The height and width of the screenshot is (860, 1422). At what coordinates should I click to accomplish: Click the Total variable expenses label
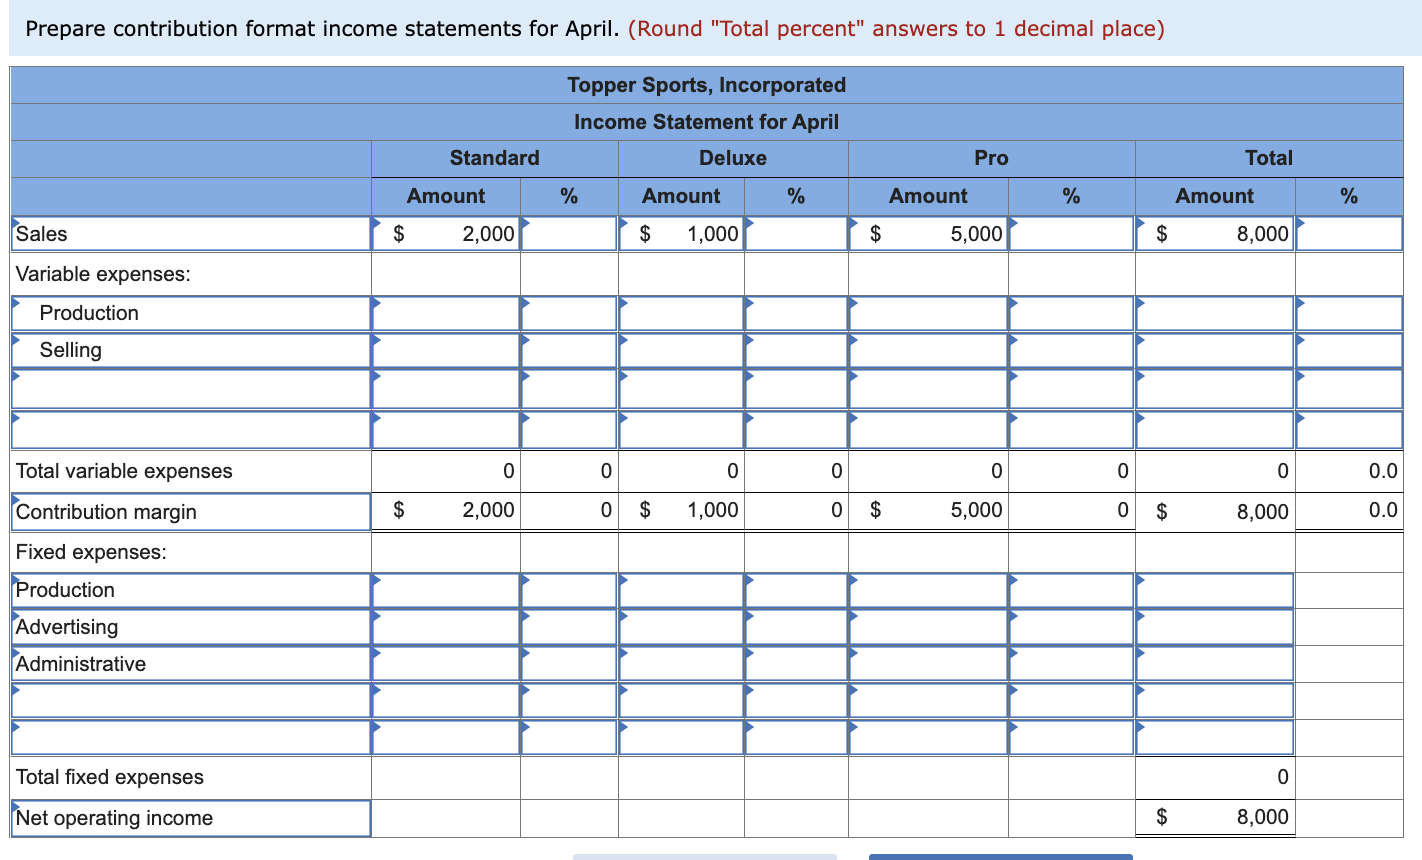coord(124,471)
